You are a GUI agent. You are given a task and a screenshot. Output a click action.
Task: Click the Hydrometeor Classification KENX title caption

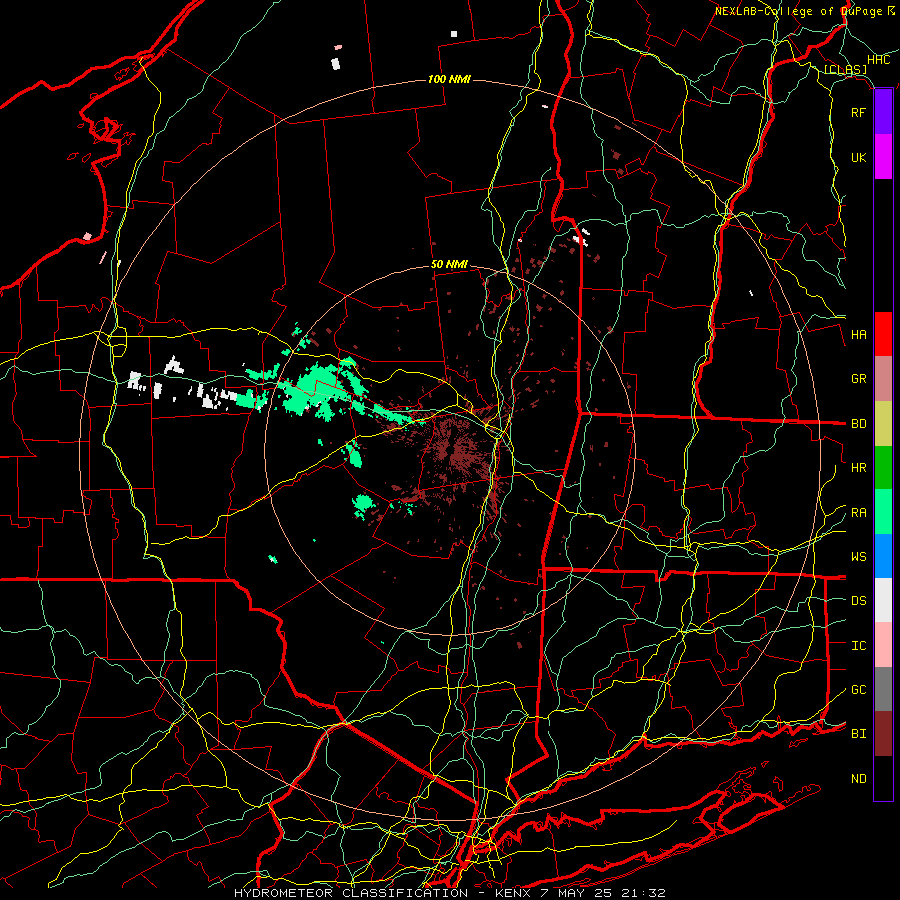449,893
